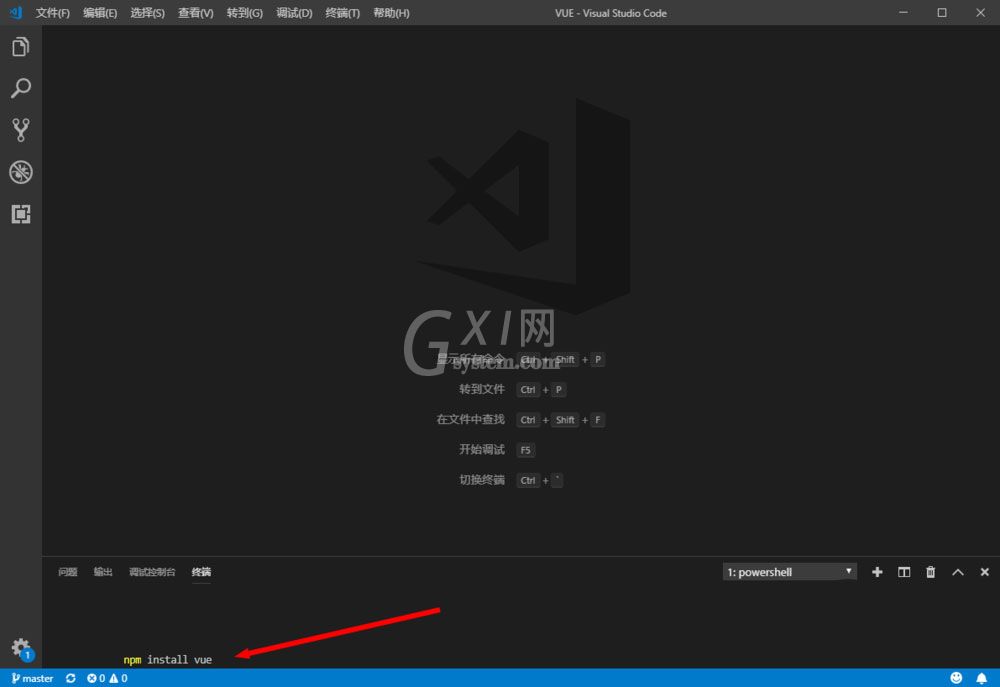Open notifications bell icon
This screenshot has height=687, width=1000.
tap(982, 678)
